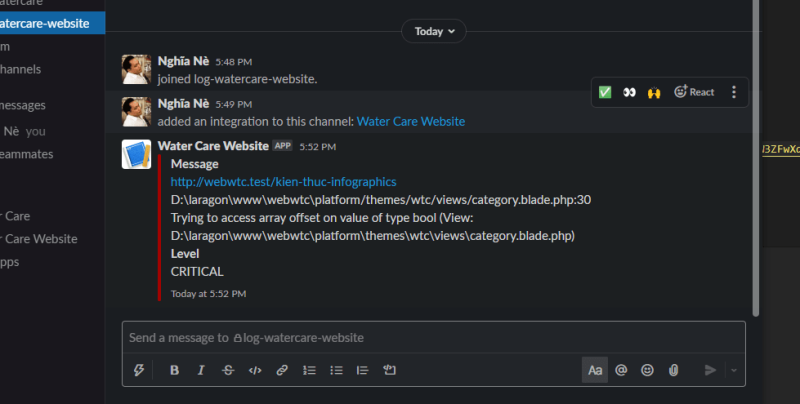Open the kien-thuc-infographics URL link
The height and width of the screenshot is (404, 800).
[x=283, y=182]
